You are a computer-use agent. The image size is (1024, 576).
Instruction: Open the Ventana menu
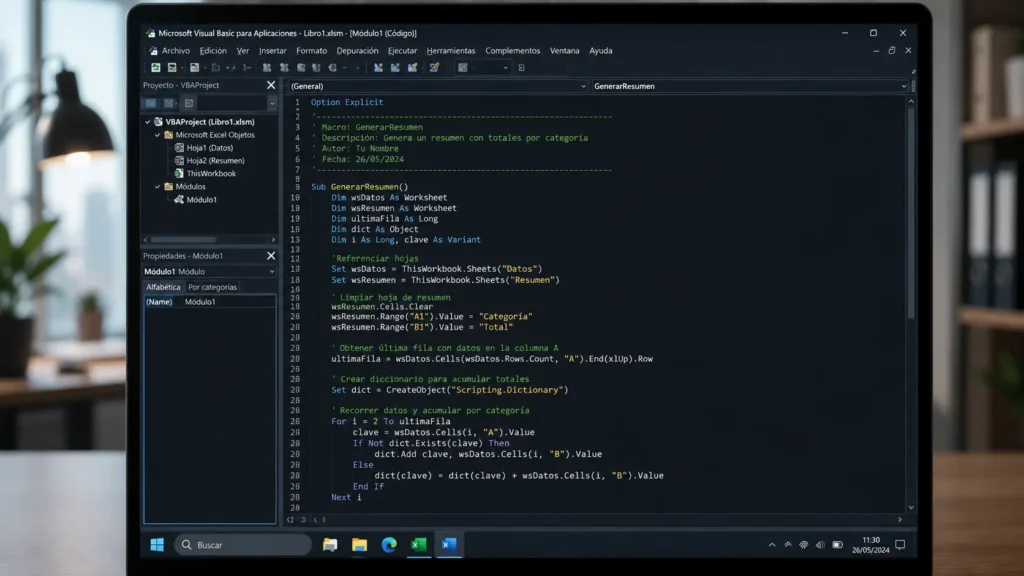coord(564,50)
